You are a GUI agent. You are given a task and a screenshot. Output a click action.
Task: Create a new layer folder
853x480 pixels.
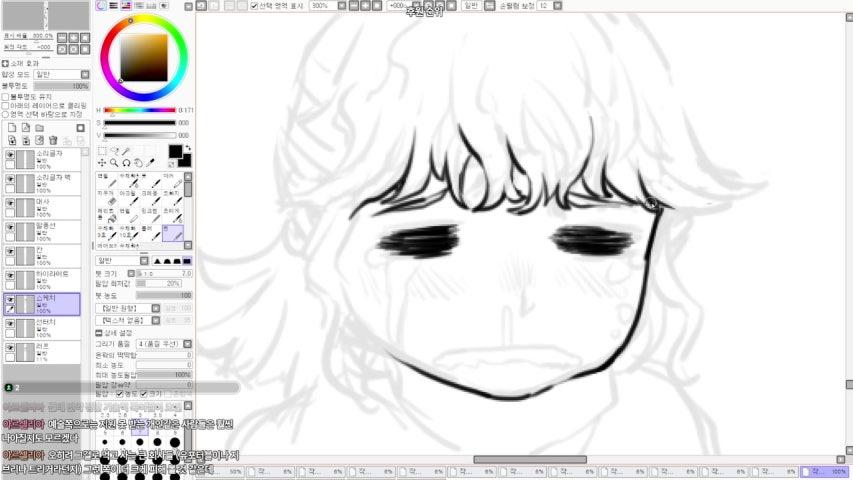[39, 128]
